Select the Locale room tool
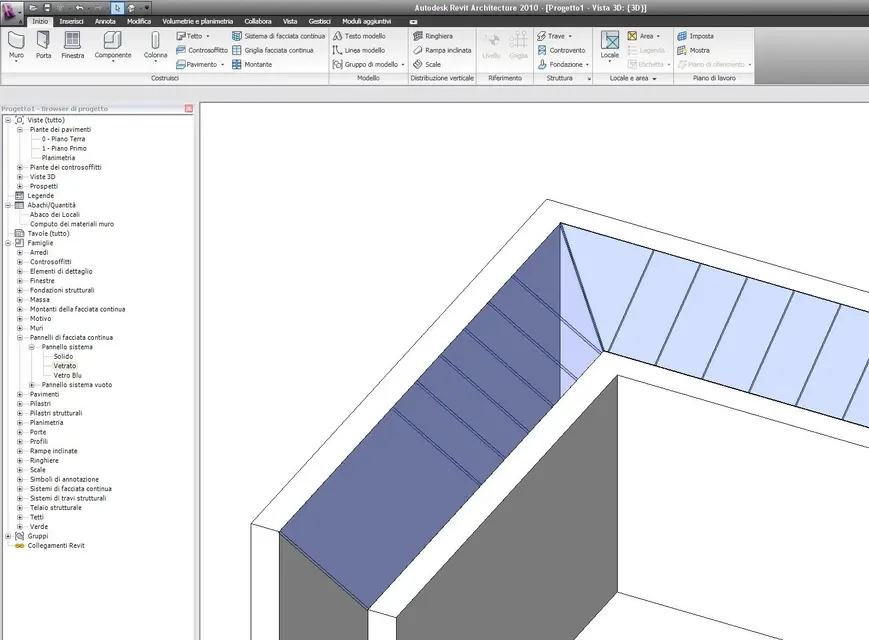This screenshot has width=869, height=640. click(610, 40)
